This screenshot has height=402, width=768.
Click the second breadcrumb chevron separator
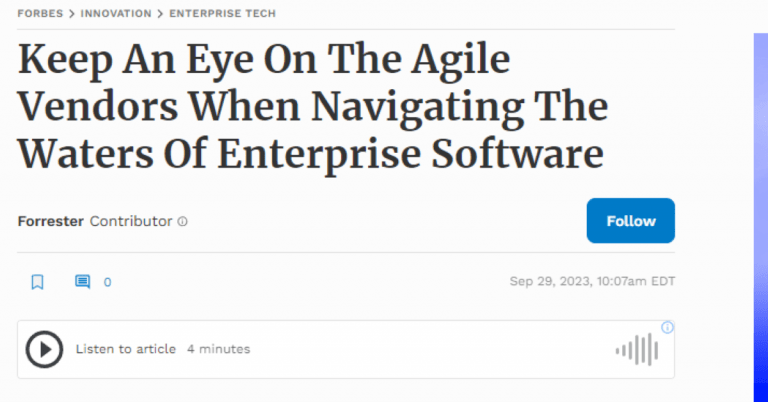(161, 14)
